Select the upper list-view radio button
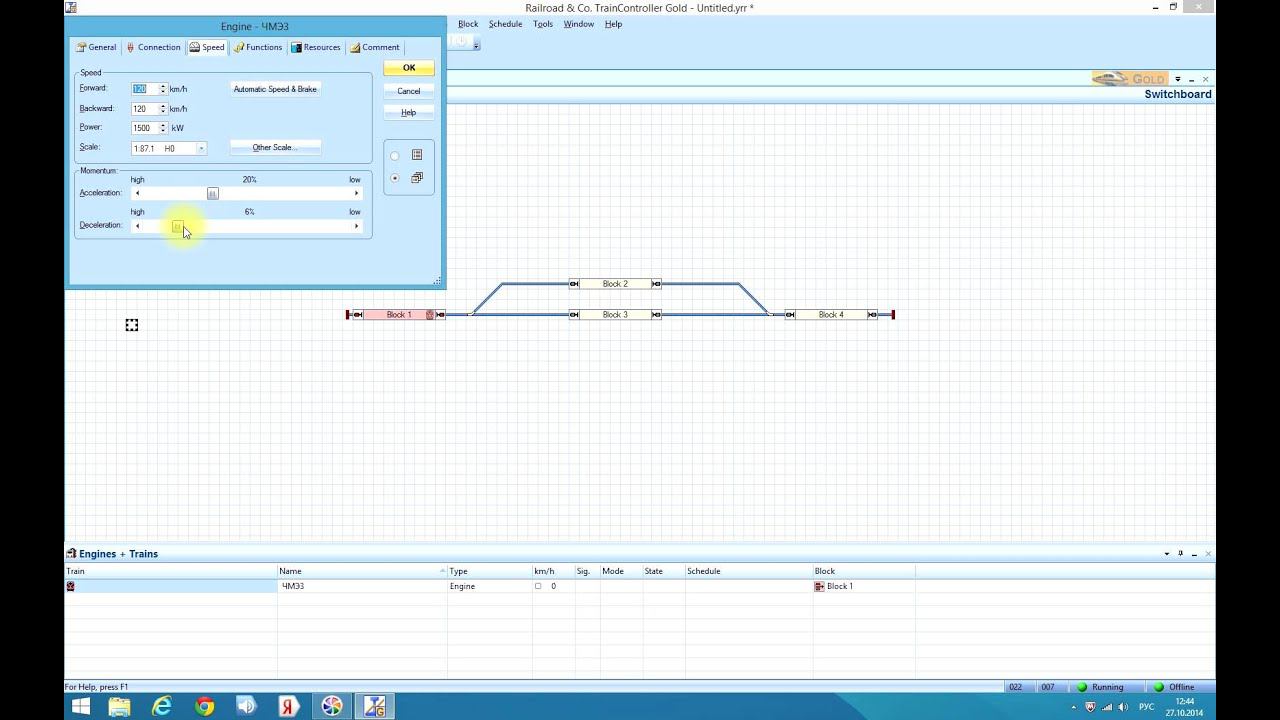Screen dimensions: 1280x720 394,156
